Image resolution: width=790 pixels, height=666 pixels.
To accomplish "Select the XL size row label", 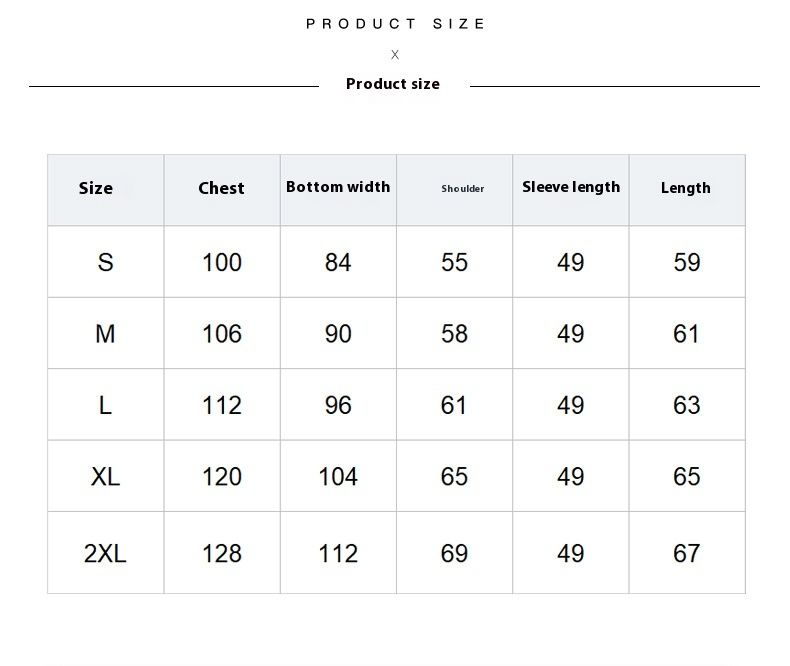I will point(105,477).
